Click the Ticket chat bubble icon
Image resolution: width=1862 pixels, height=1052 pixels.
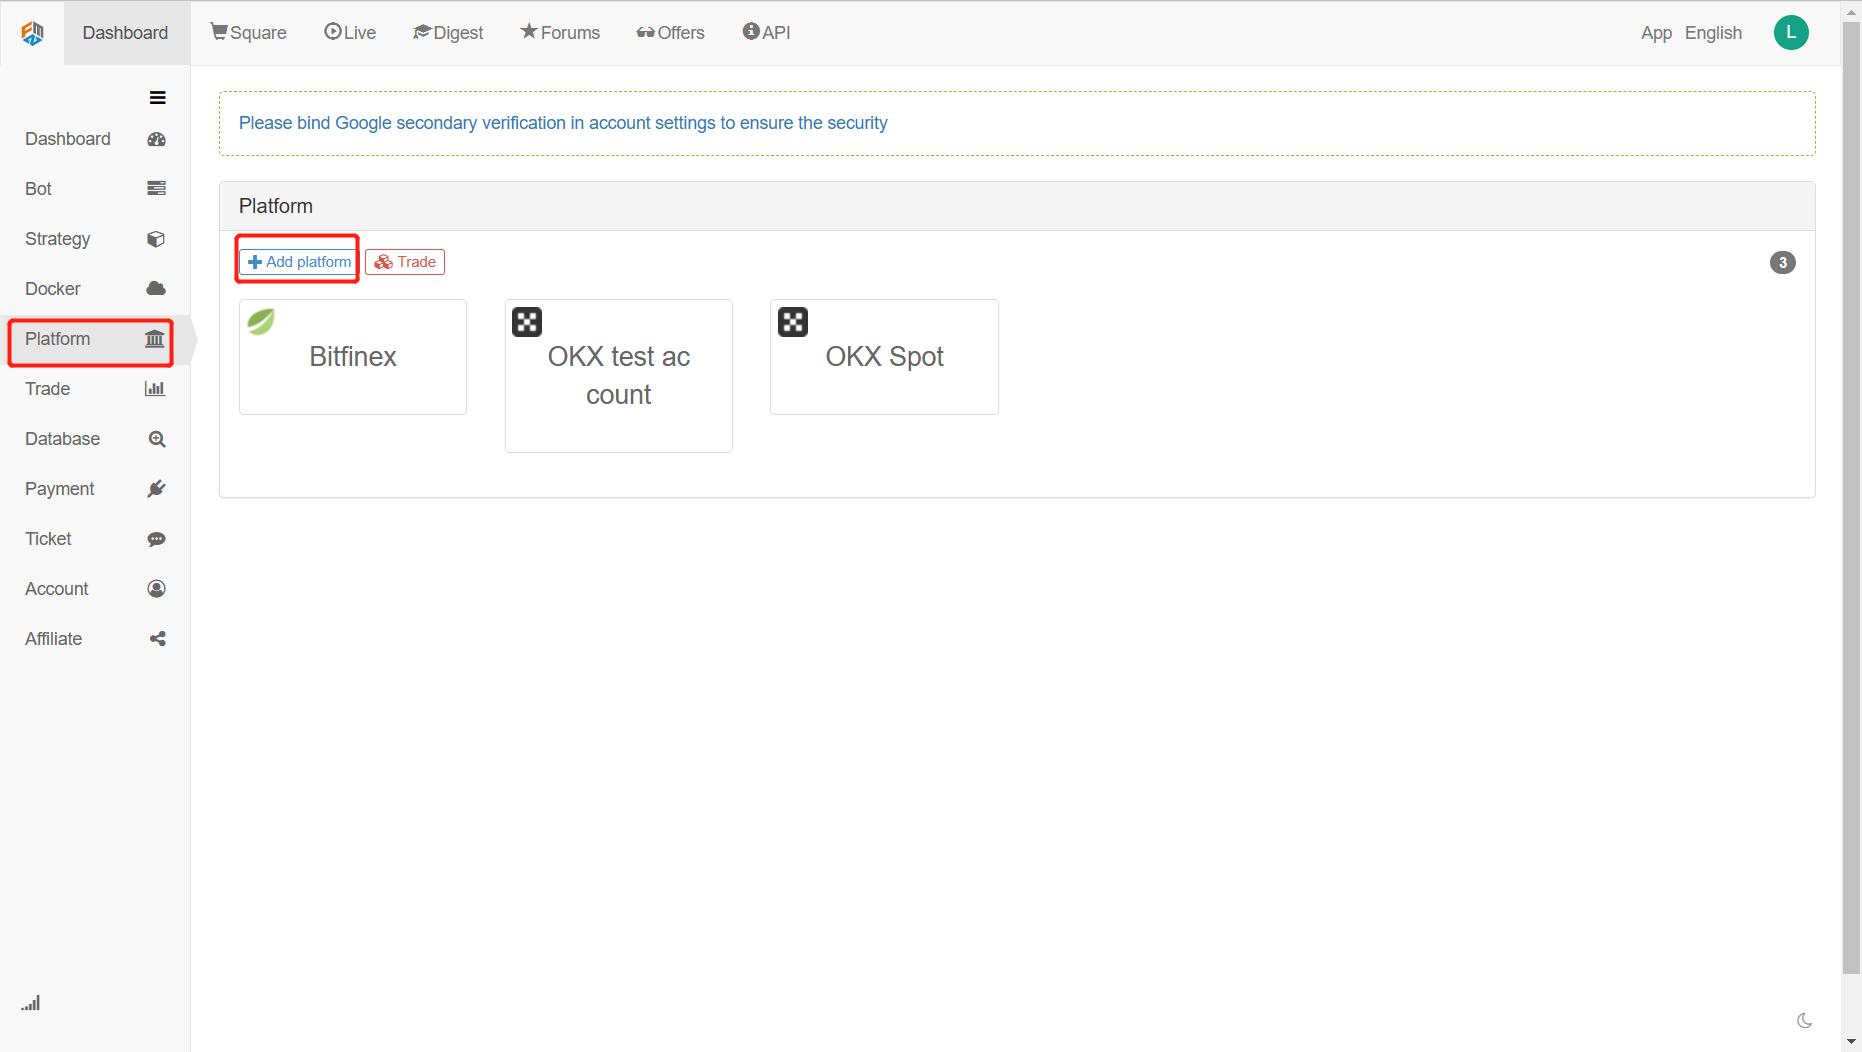click(x=156, y=539)
